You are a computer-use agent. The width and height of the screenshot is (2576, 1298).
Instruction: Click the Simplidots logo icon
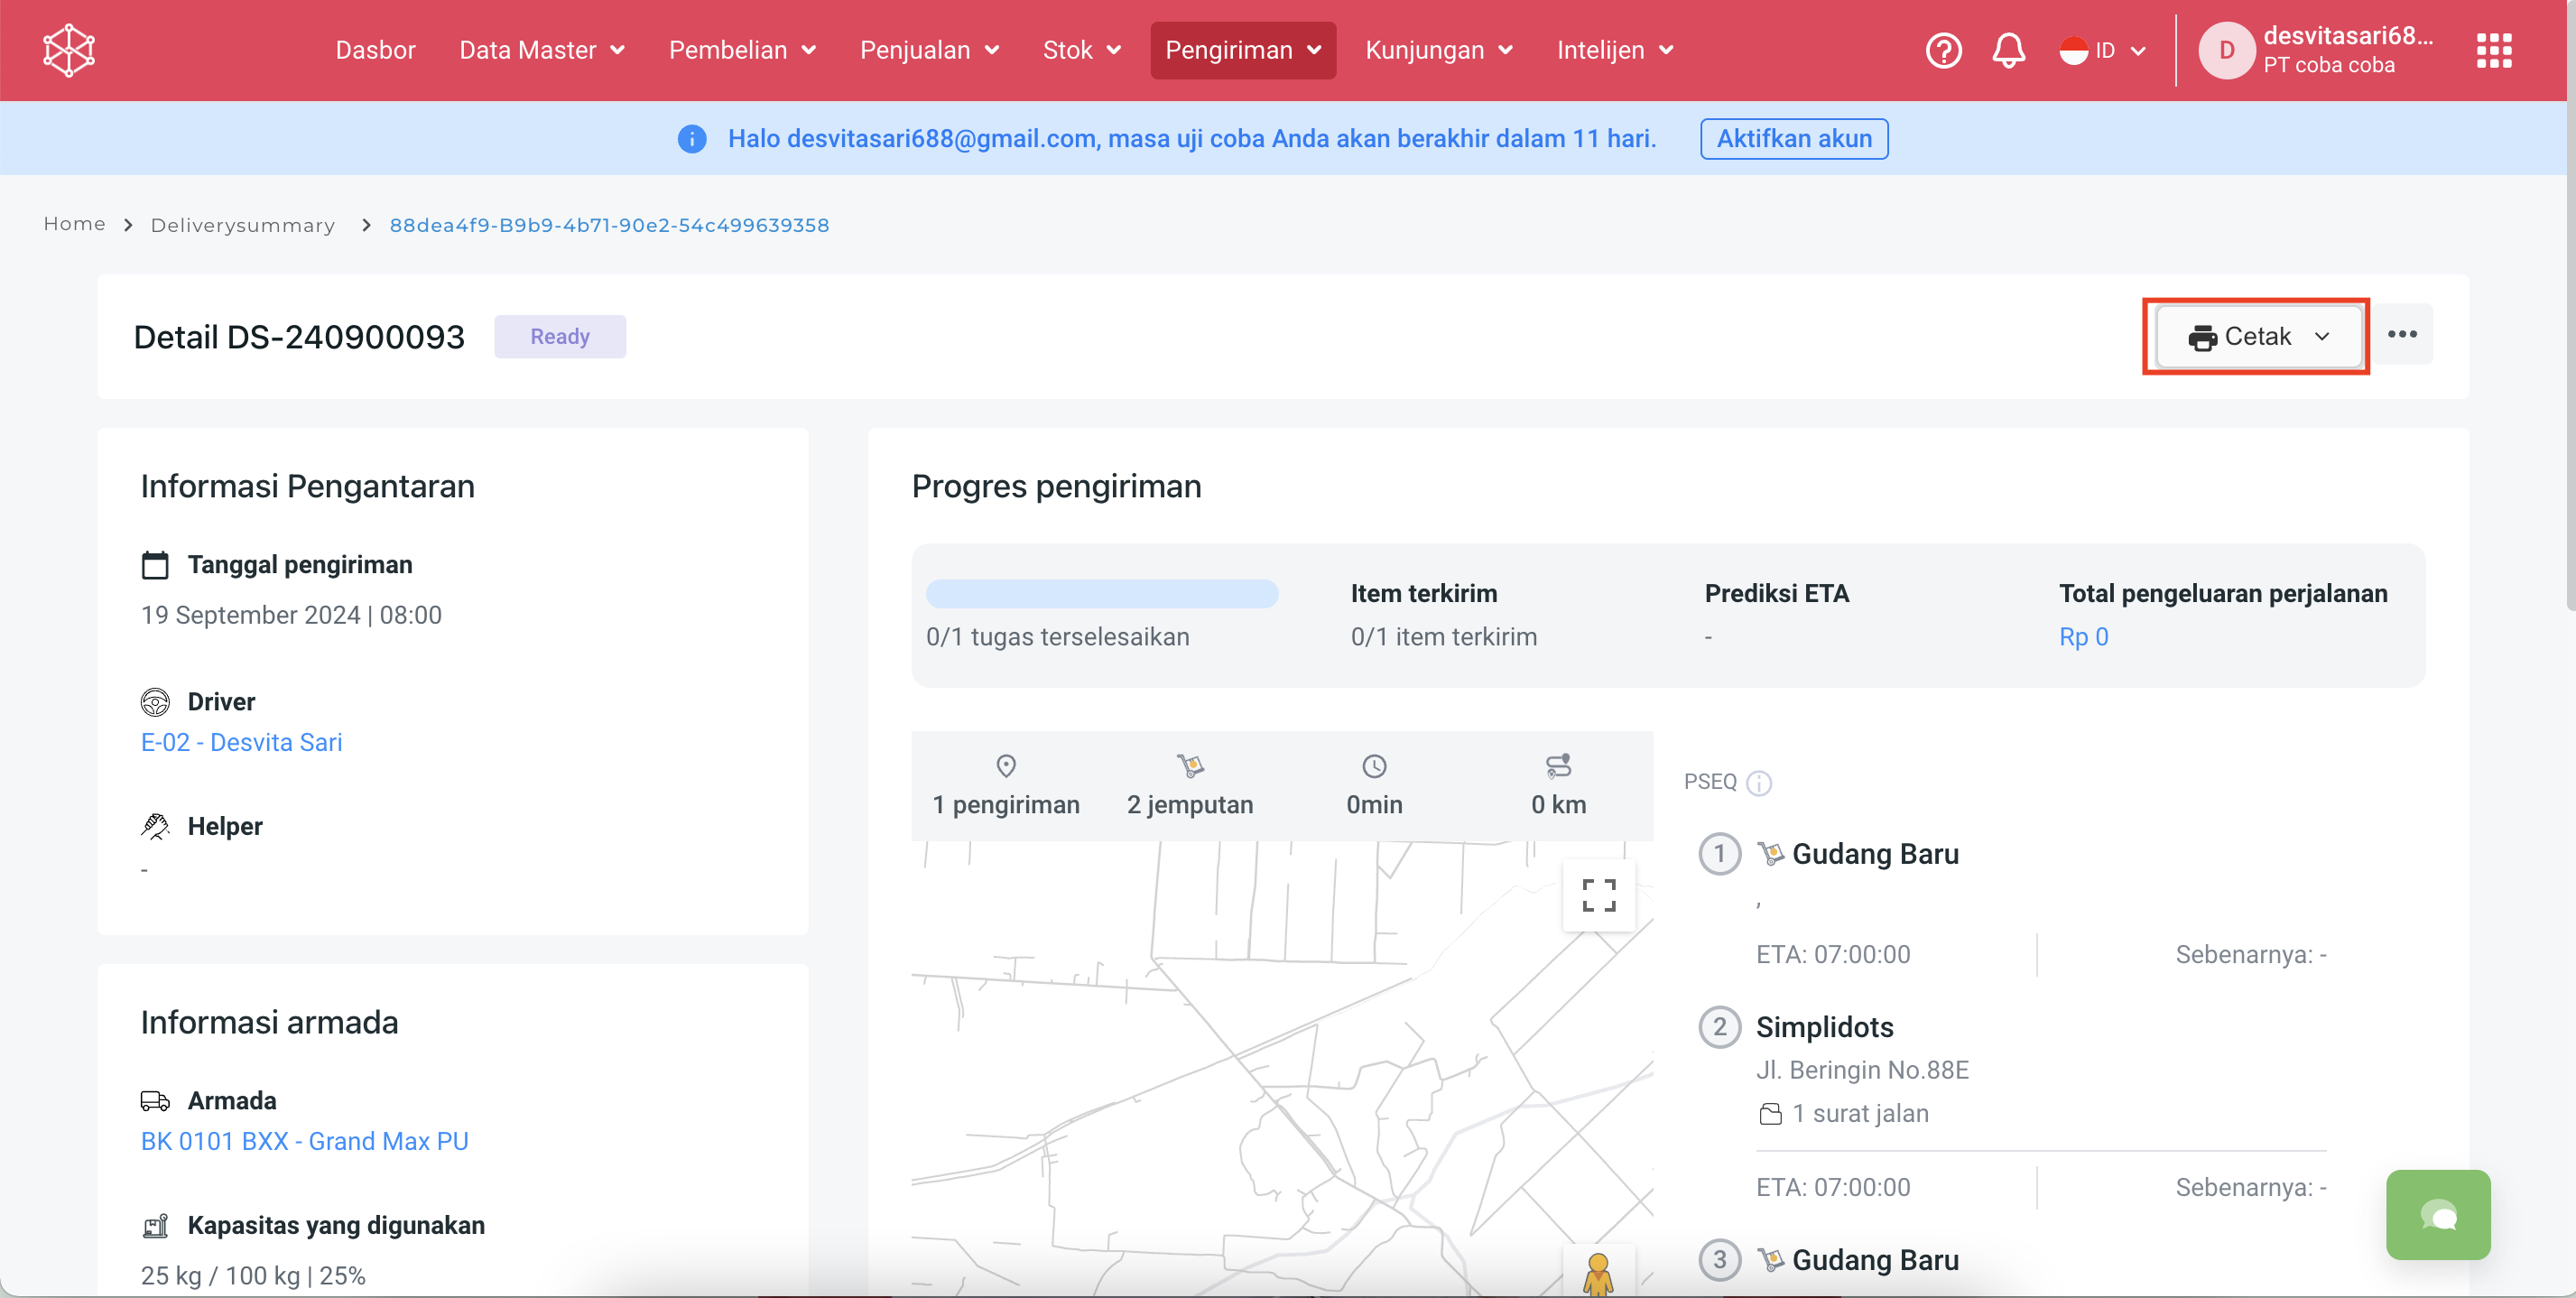[69, 50]
